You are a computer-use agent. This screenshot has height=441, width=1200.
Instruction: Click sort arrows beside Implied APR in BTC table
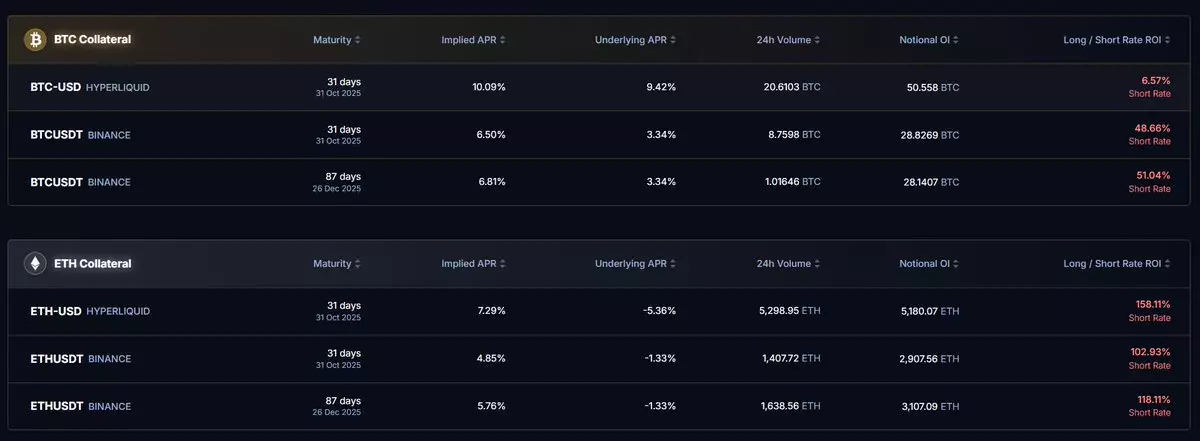(503, 40)
